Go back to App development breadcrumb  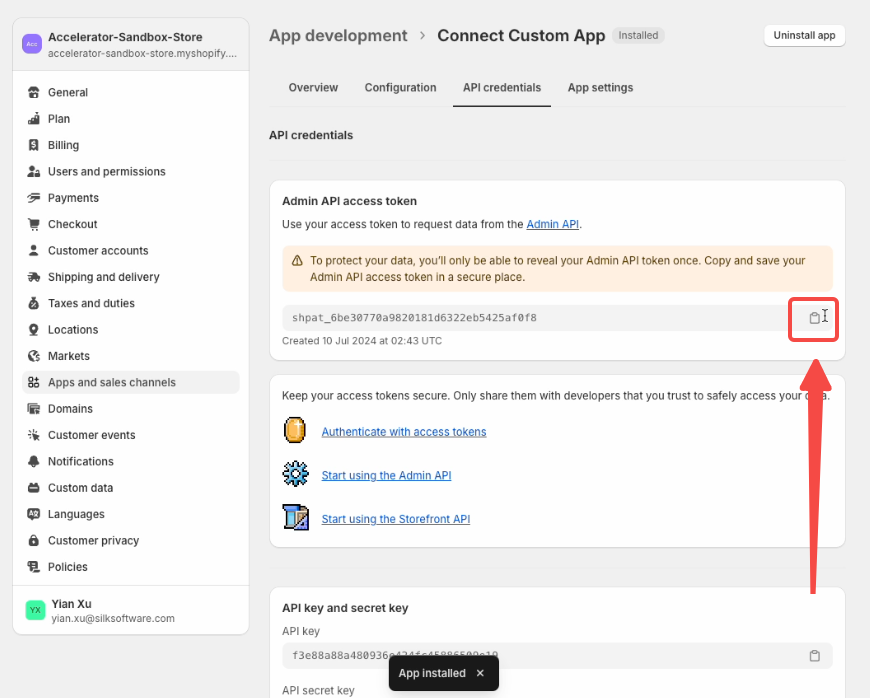(338, 36)
